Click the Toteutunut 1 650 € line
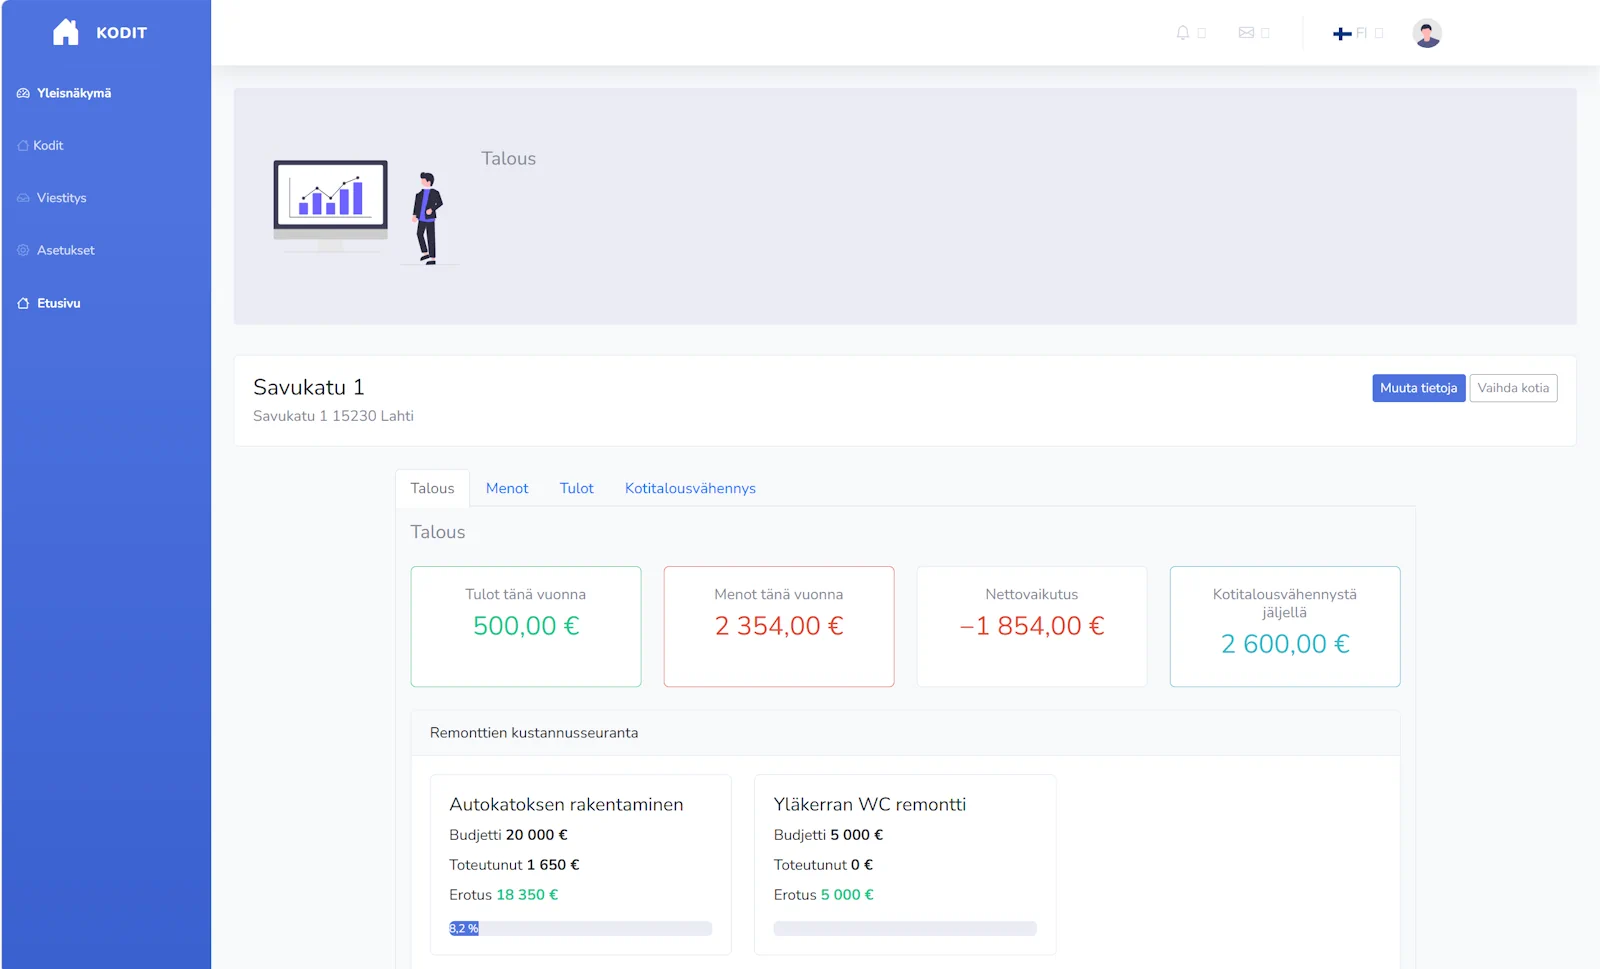Screen dimensions: 1600x969 tap(514, 865)
